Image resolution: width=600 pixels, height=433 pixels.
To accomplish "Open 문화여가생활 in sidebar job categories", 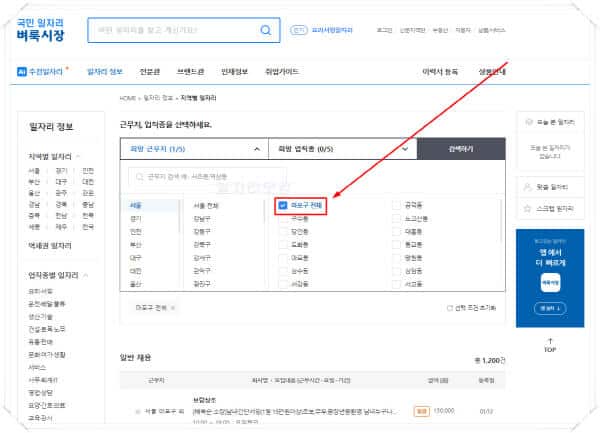I will click(x=47, y=355).
